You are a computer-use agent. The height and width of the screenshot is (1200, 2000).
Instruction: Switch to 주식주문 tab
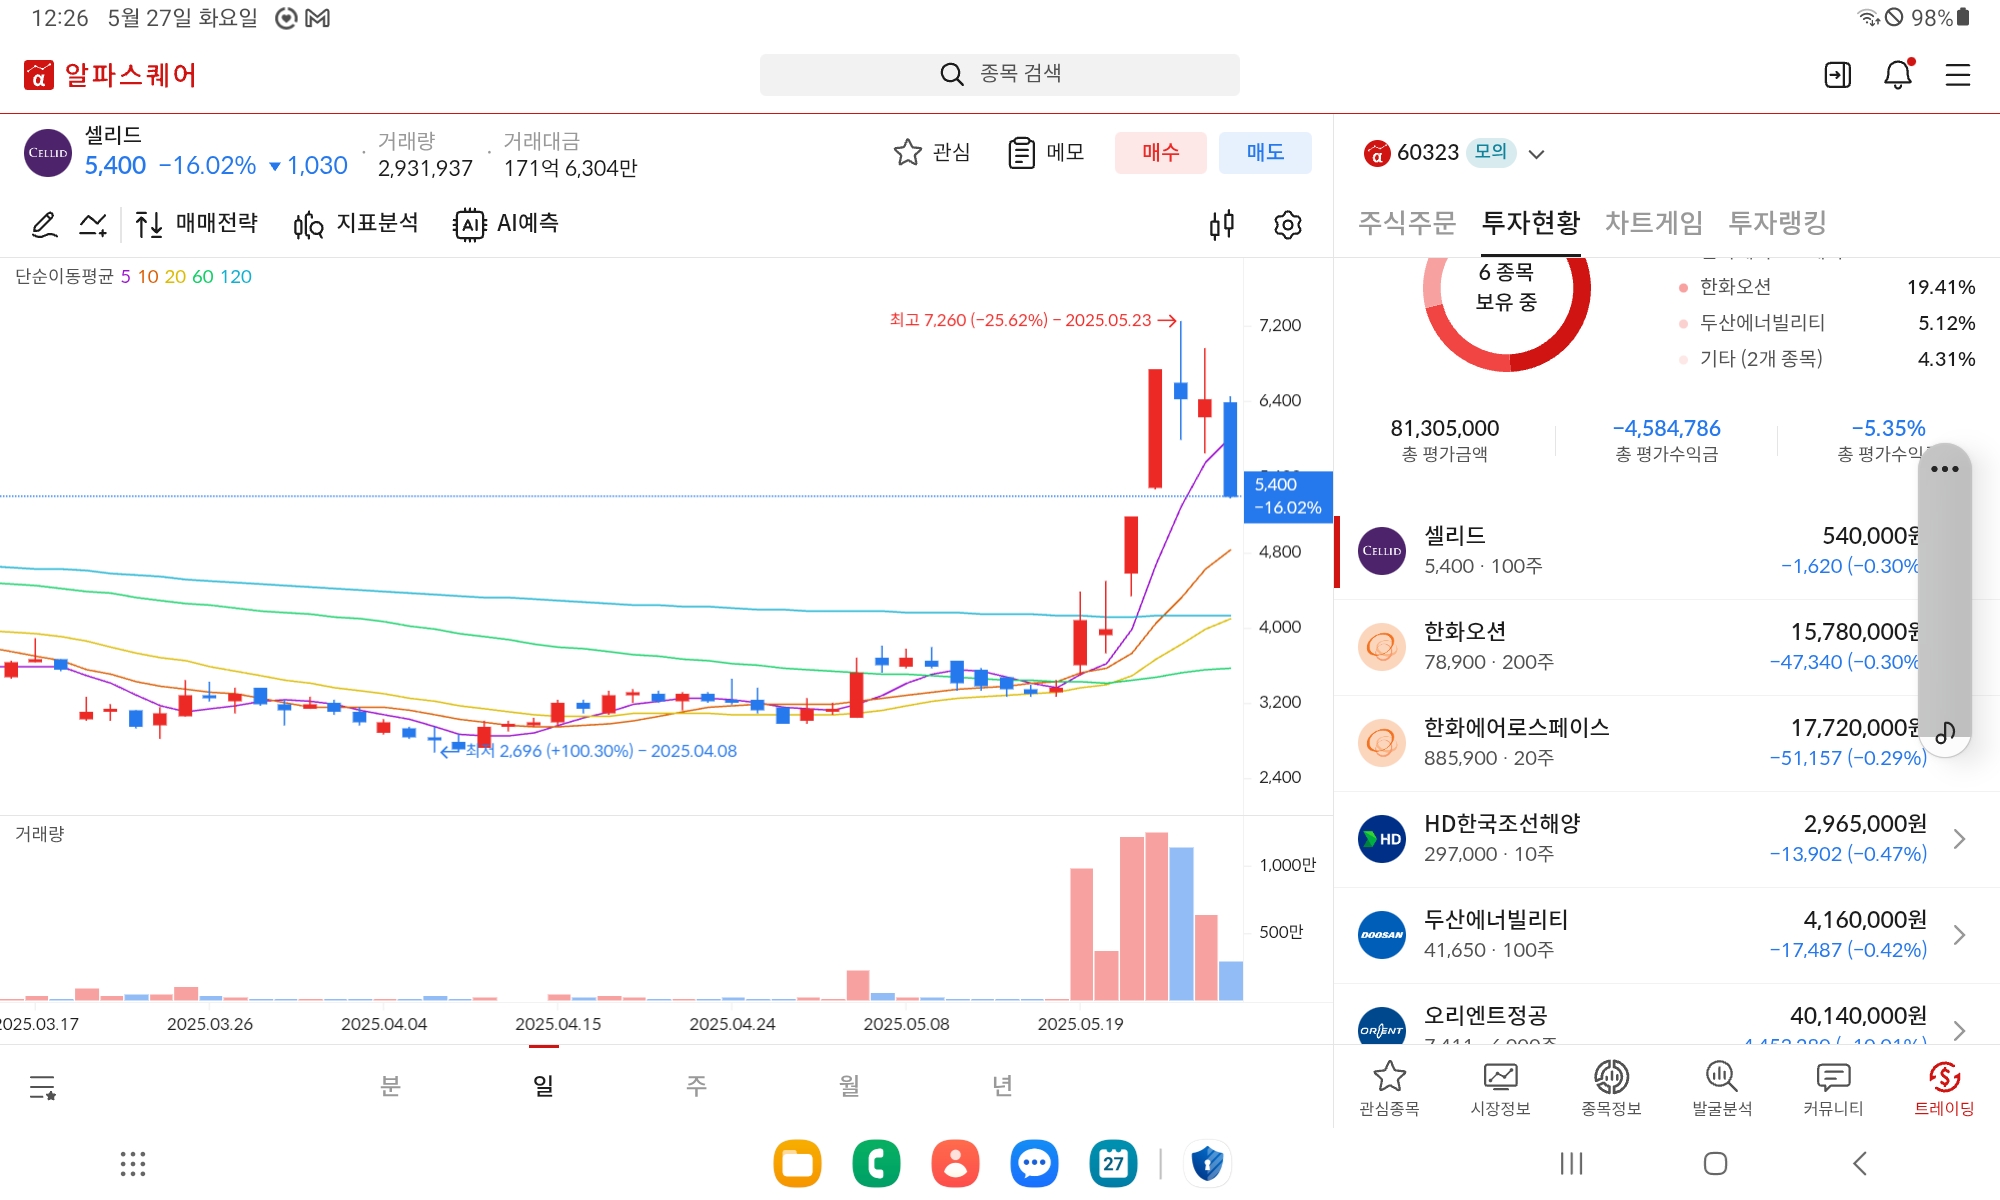[1407, 222]
